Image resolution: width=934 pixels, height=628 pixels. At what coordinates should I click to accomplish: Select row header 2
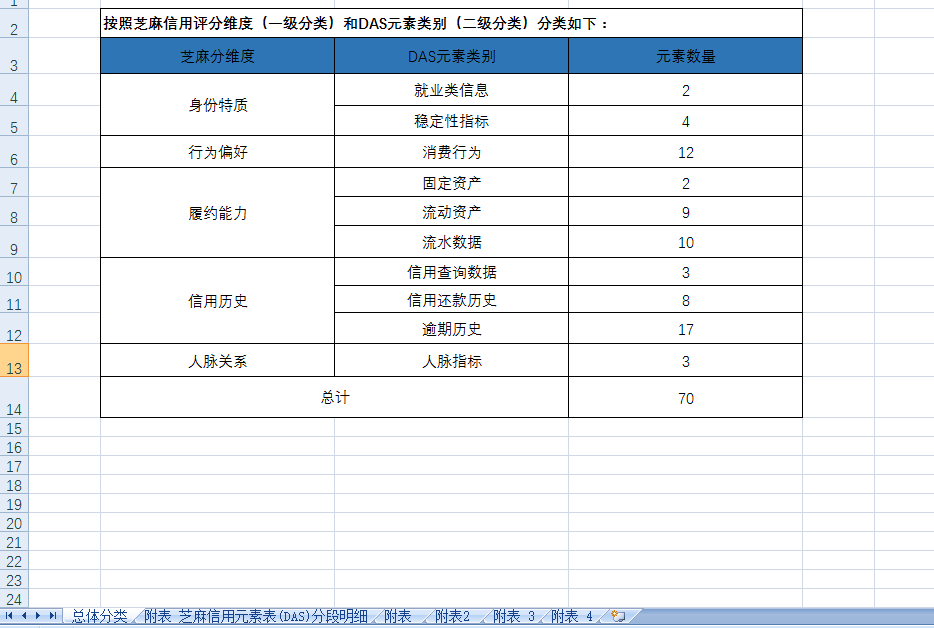coord(14,23)
